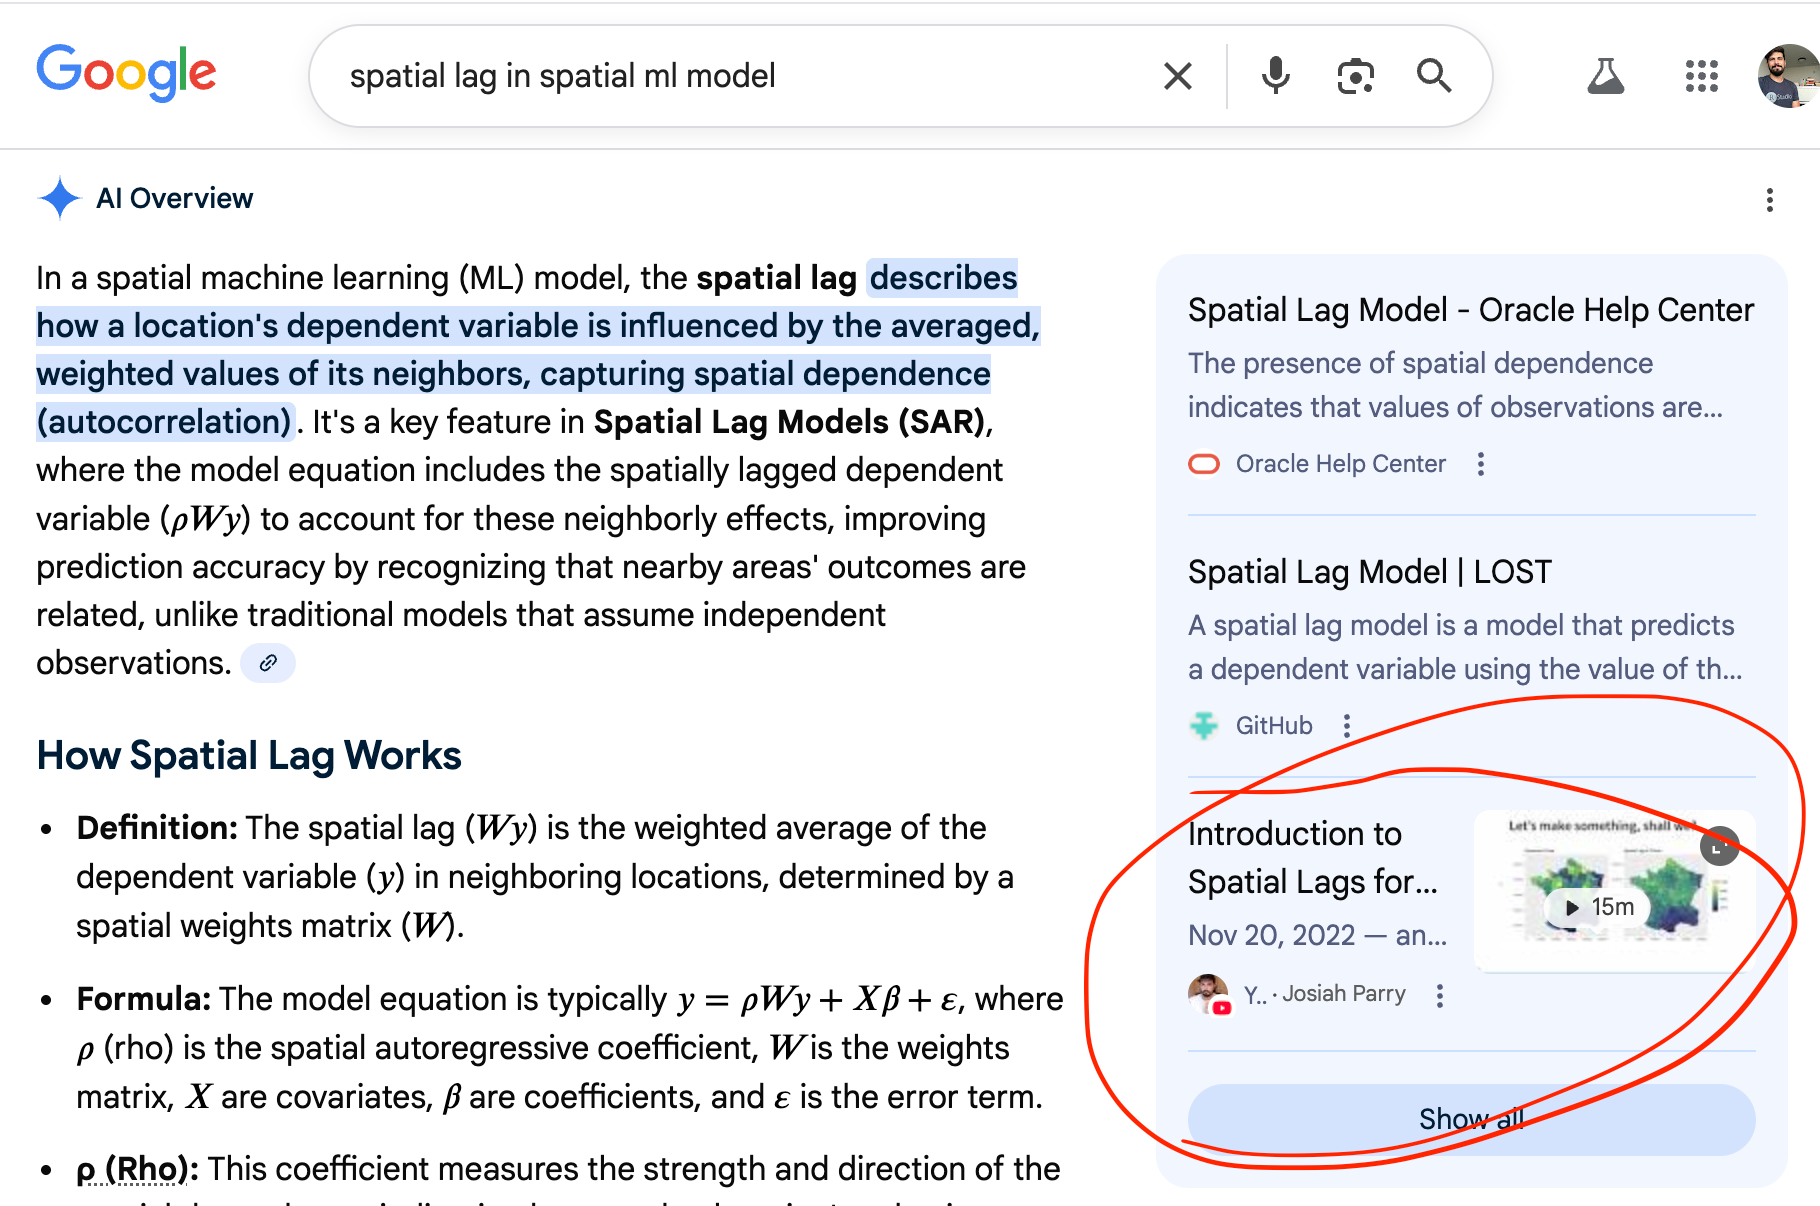Click the Google logo
This screenshot has height=1206, width=1820.
[x=126, y=73]
